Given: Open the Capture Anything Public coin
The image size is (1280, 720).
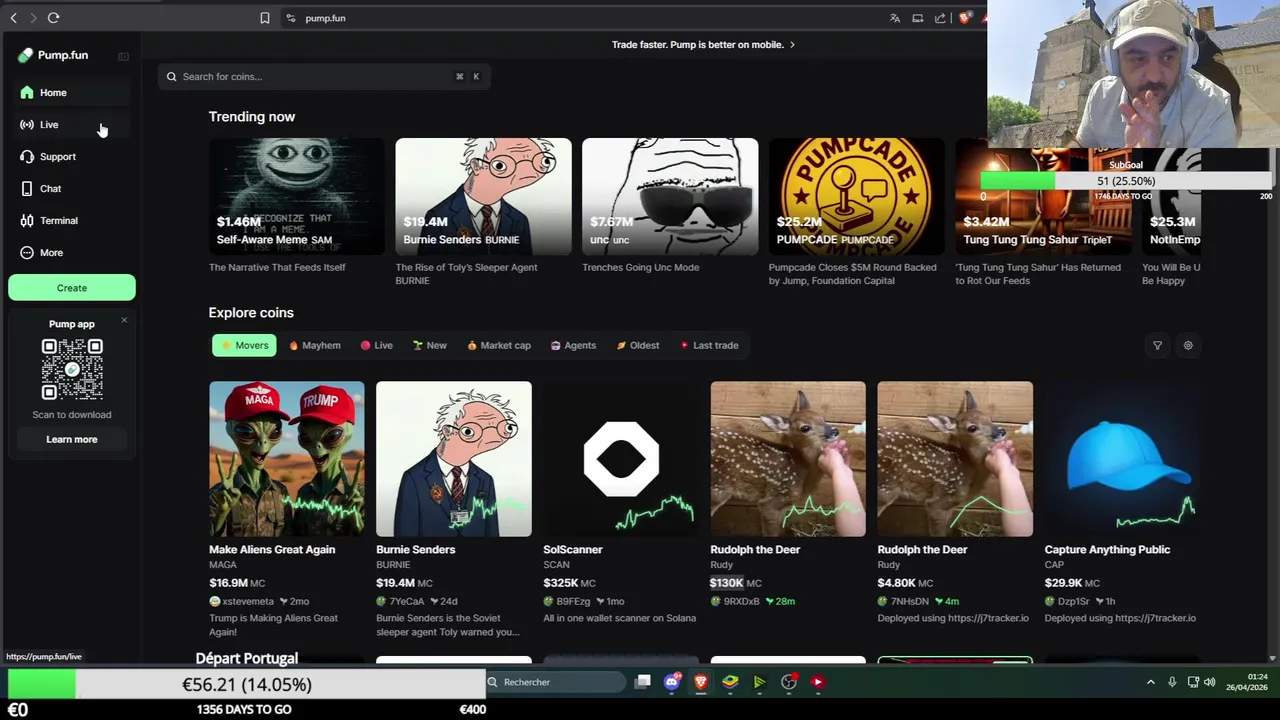Looking at the screenshot, I should tap(1123, 459).
